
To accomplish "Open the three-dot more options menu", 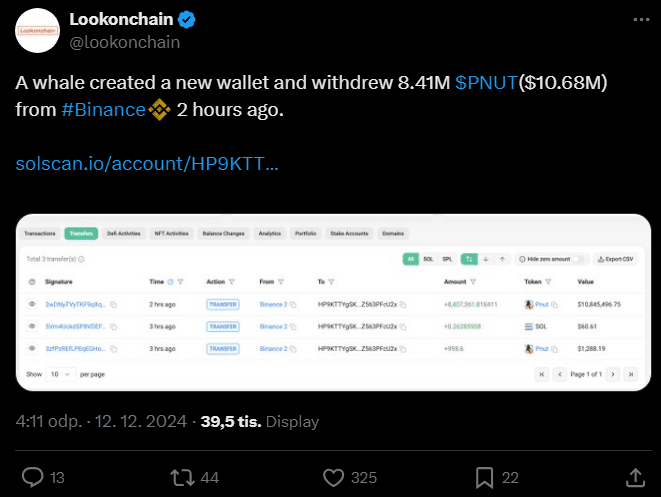I will pos(640,20).
